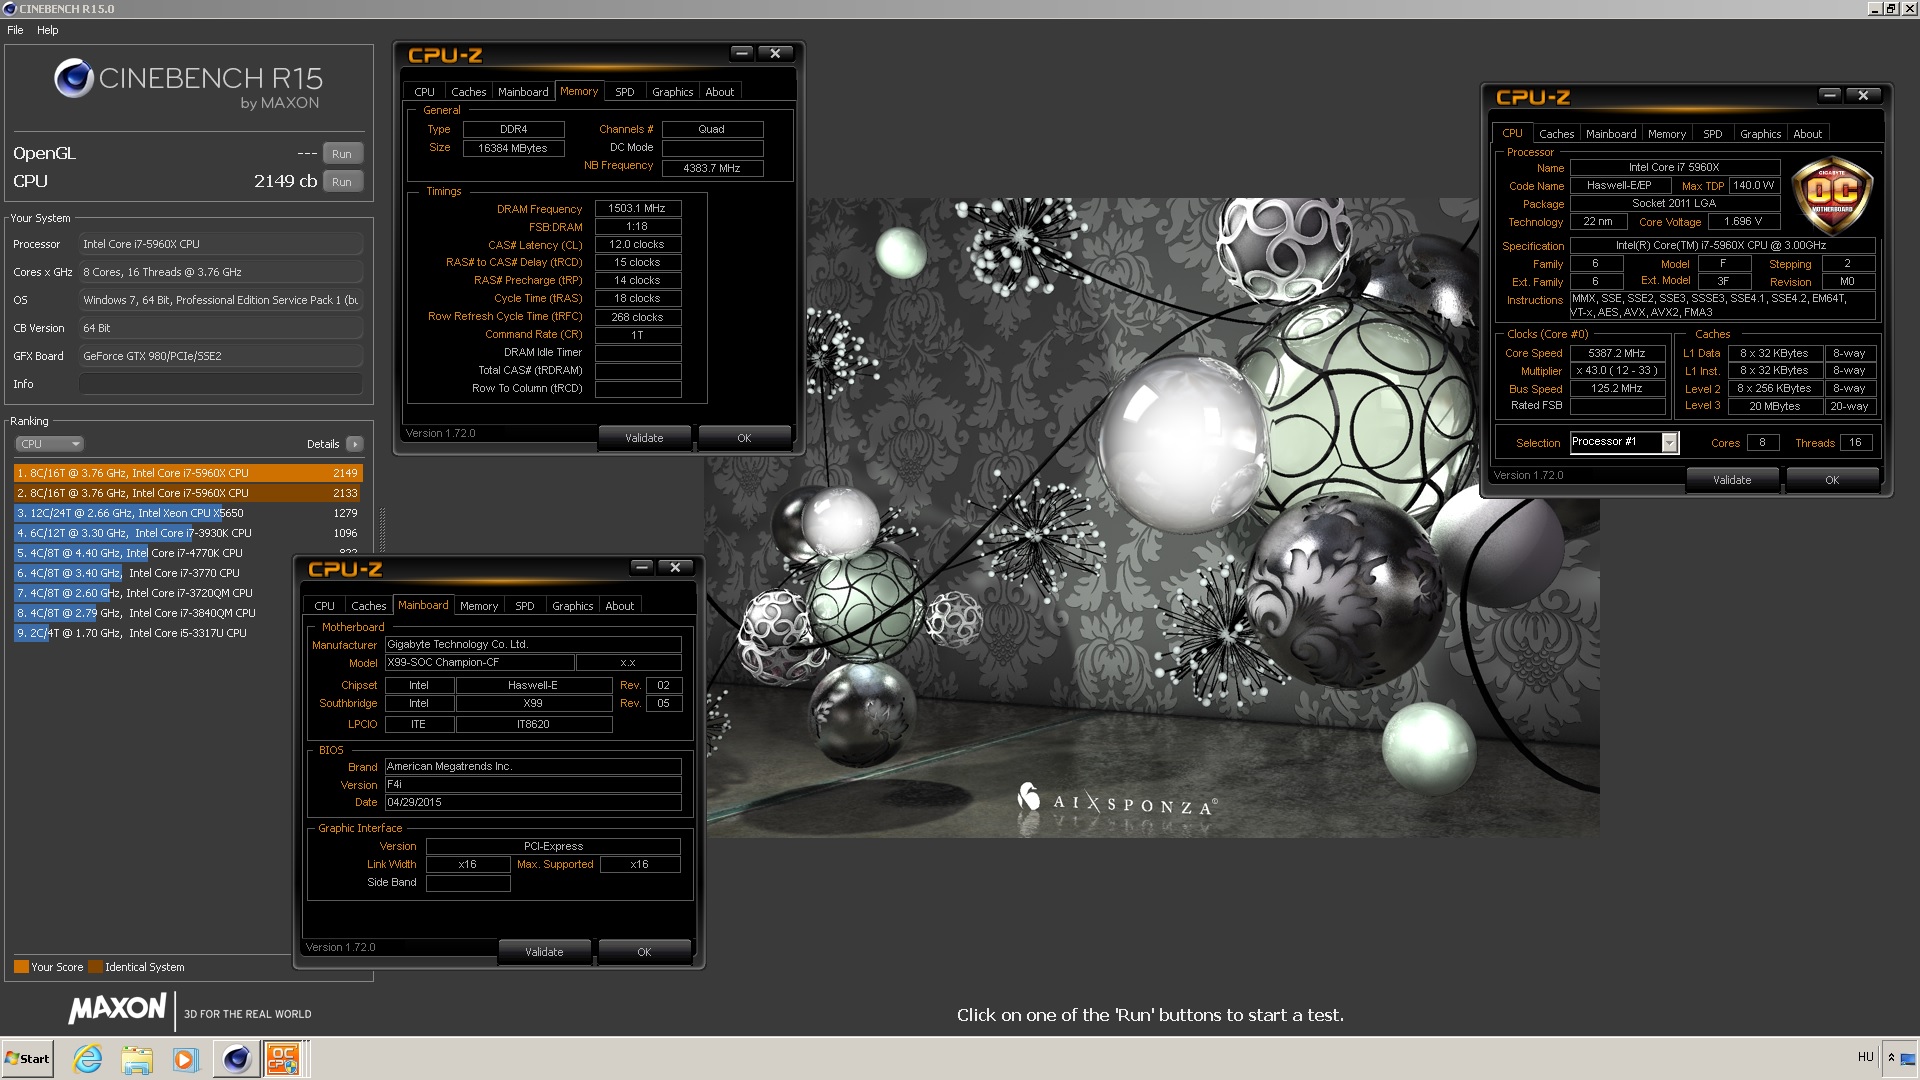Select Cinebench icon in taskbar

pyautogui.click(x=236, y=1058)
